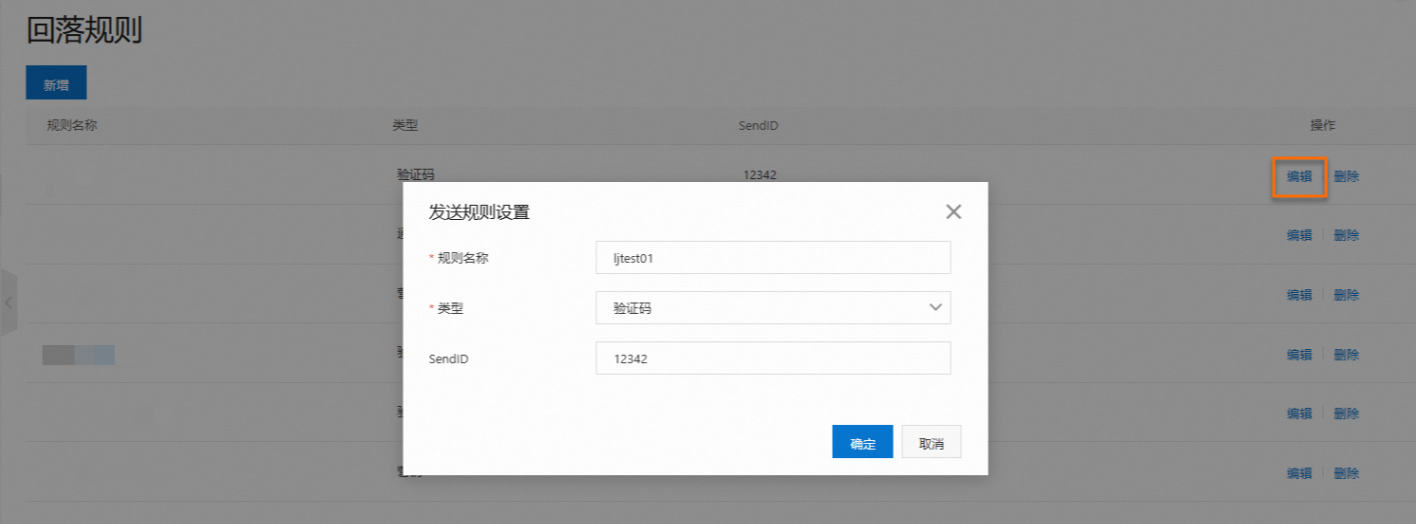Click 编辑 in the row with the blurred rule name
1416x524 pixels.
[x=1299, y=355]
